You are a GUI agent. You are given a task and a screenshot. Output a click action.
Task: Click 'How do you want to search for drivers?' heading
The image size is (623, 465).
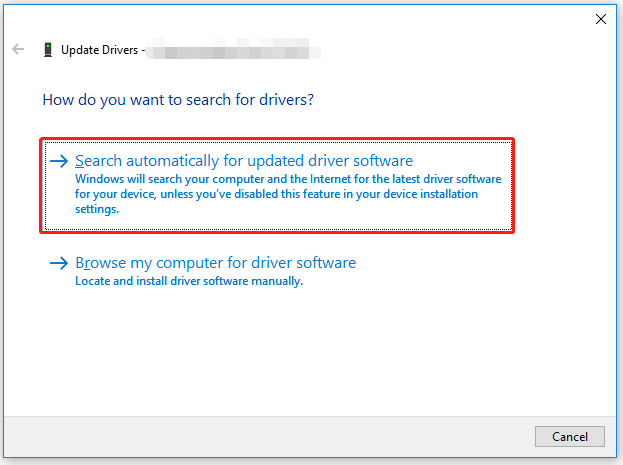coord(178,100)
